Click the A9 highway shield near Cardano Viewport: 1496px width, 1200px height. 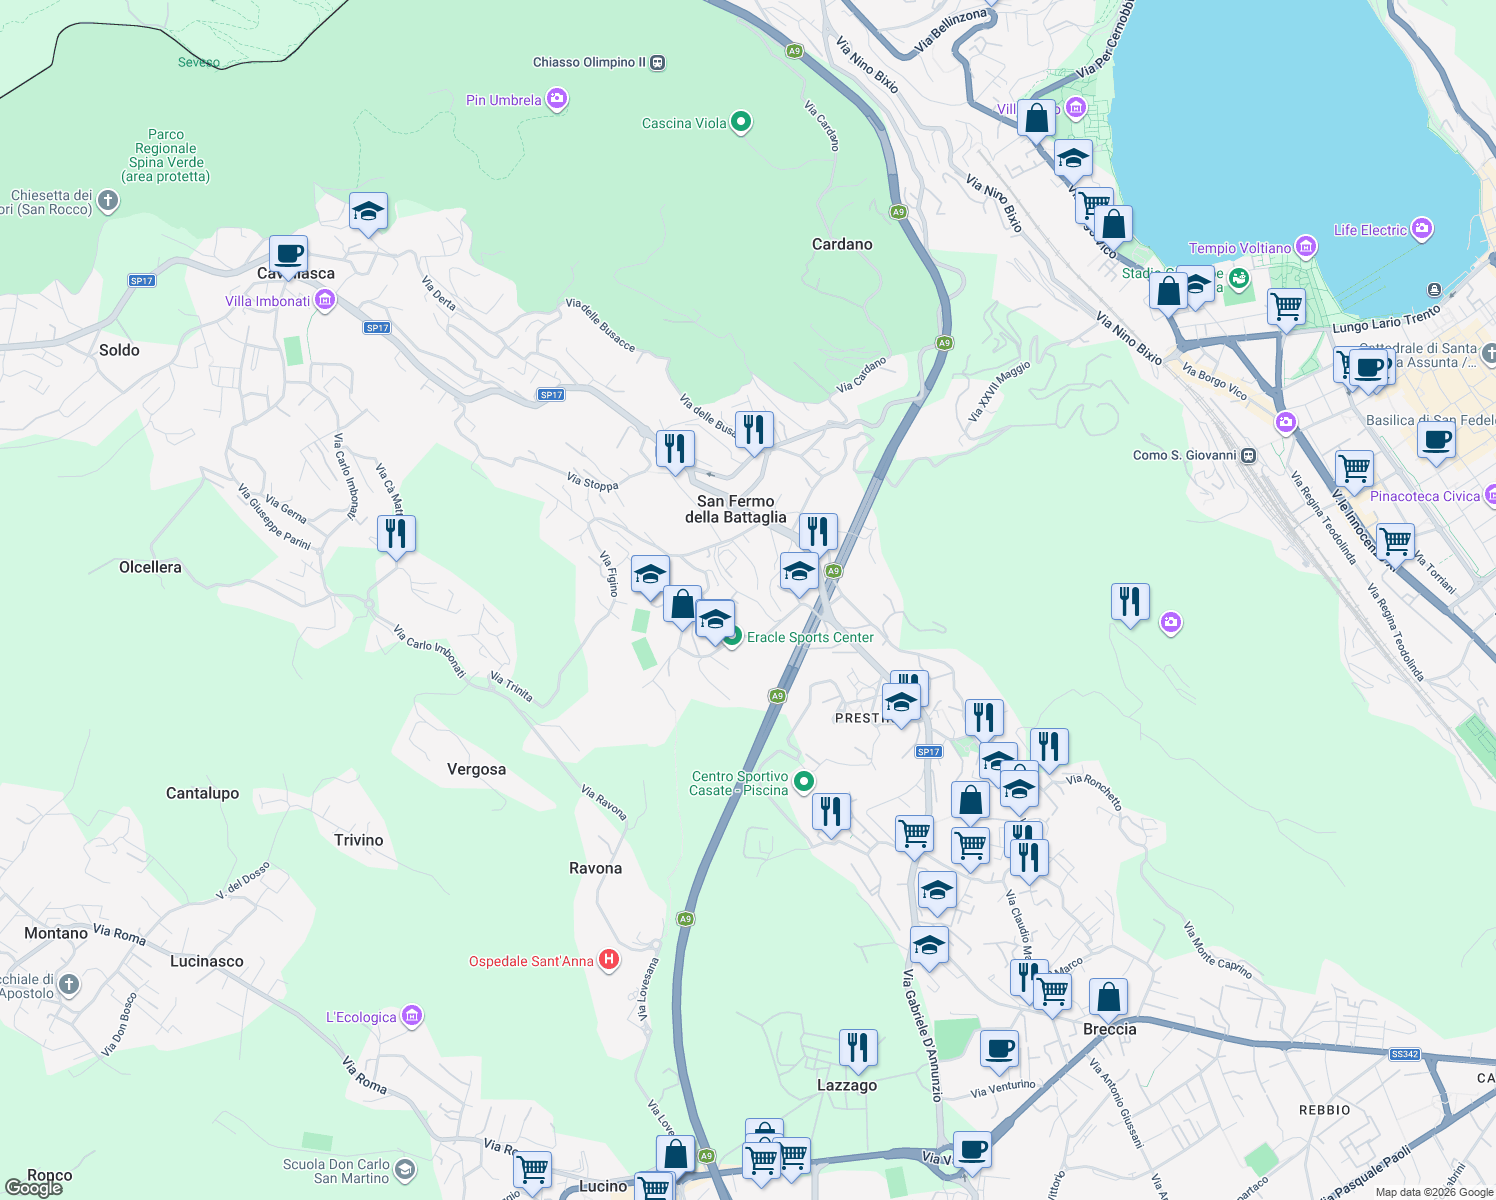coord(897,212)
